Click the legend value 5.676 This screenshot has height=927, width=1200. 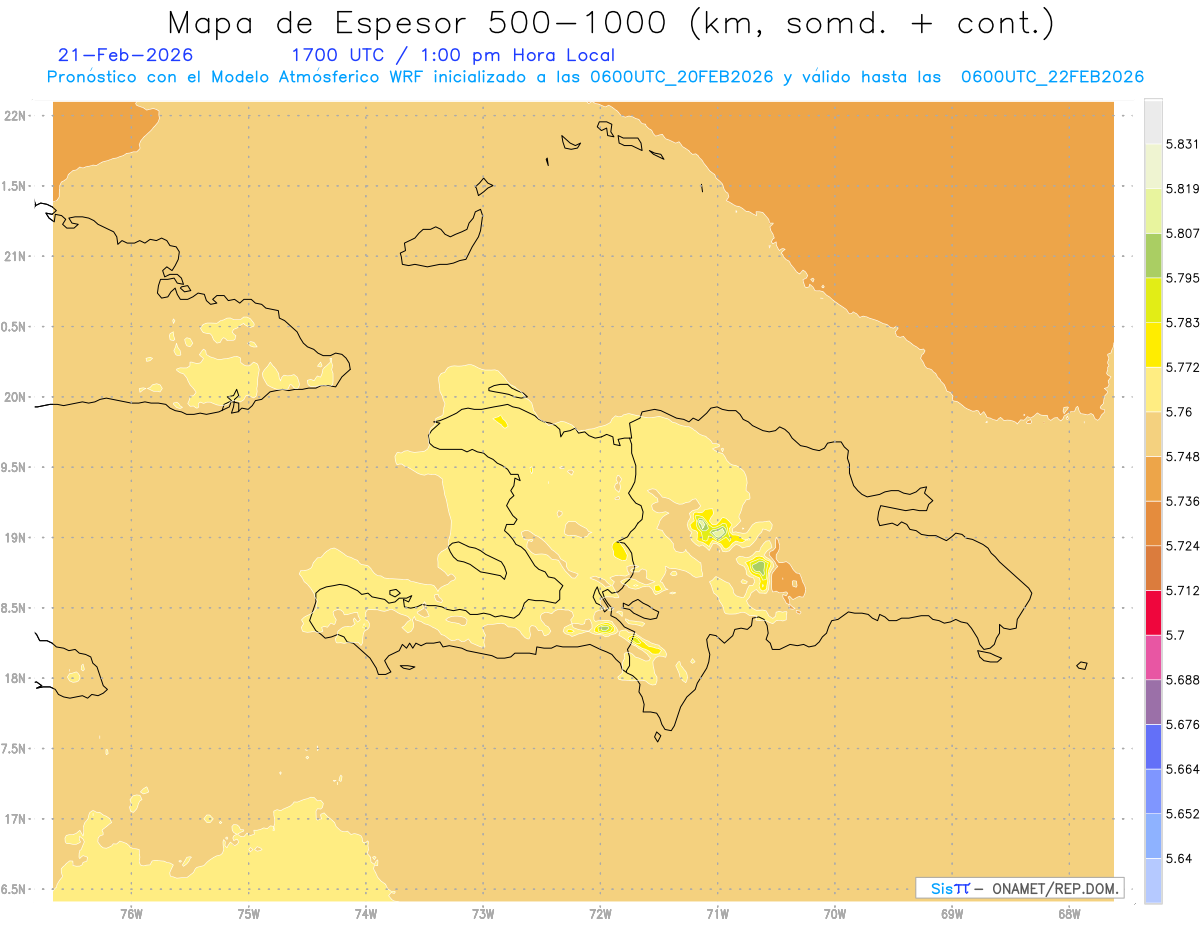[x=1182, y=725]
